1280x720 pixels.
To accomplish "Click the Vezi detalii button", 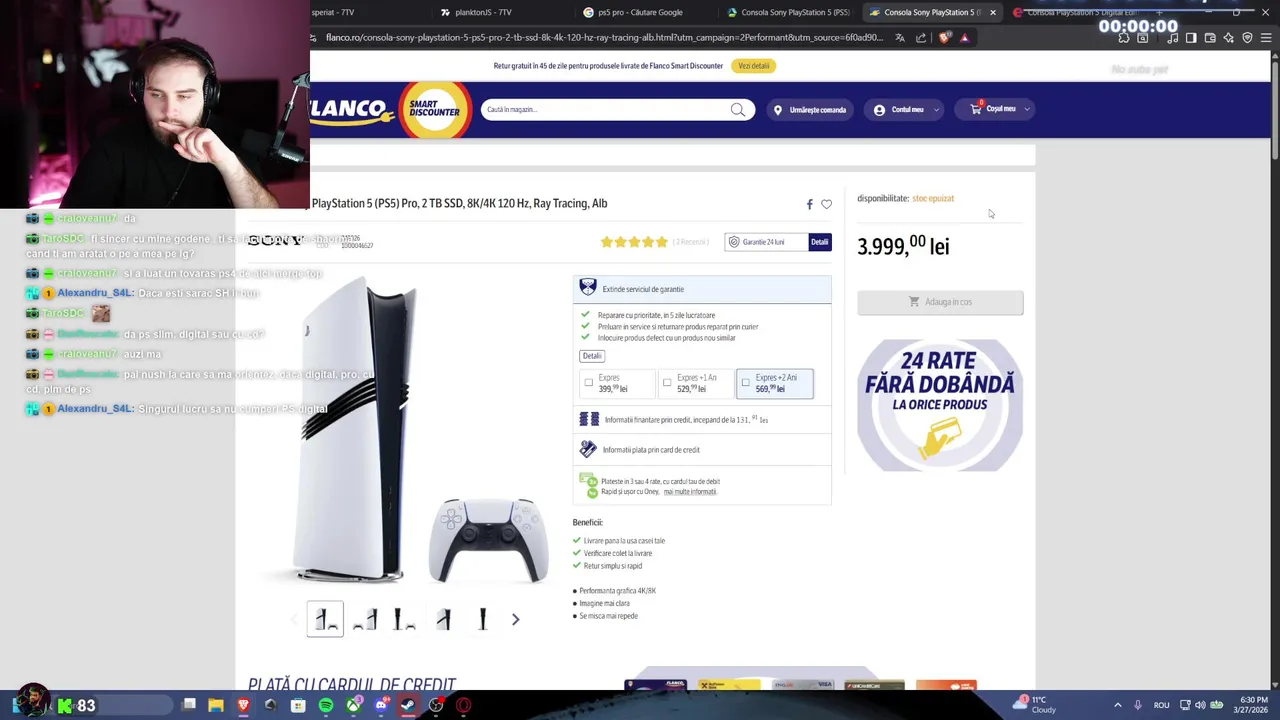I will pyautogui.click(x=754, y=66).
